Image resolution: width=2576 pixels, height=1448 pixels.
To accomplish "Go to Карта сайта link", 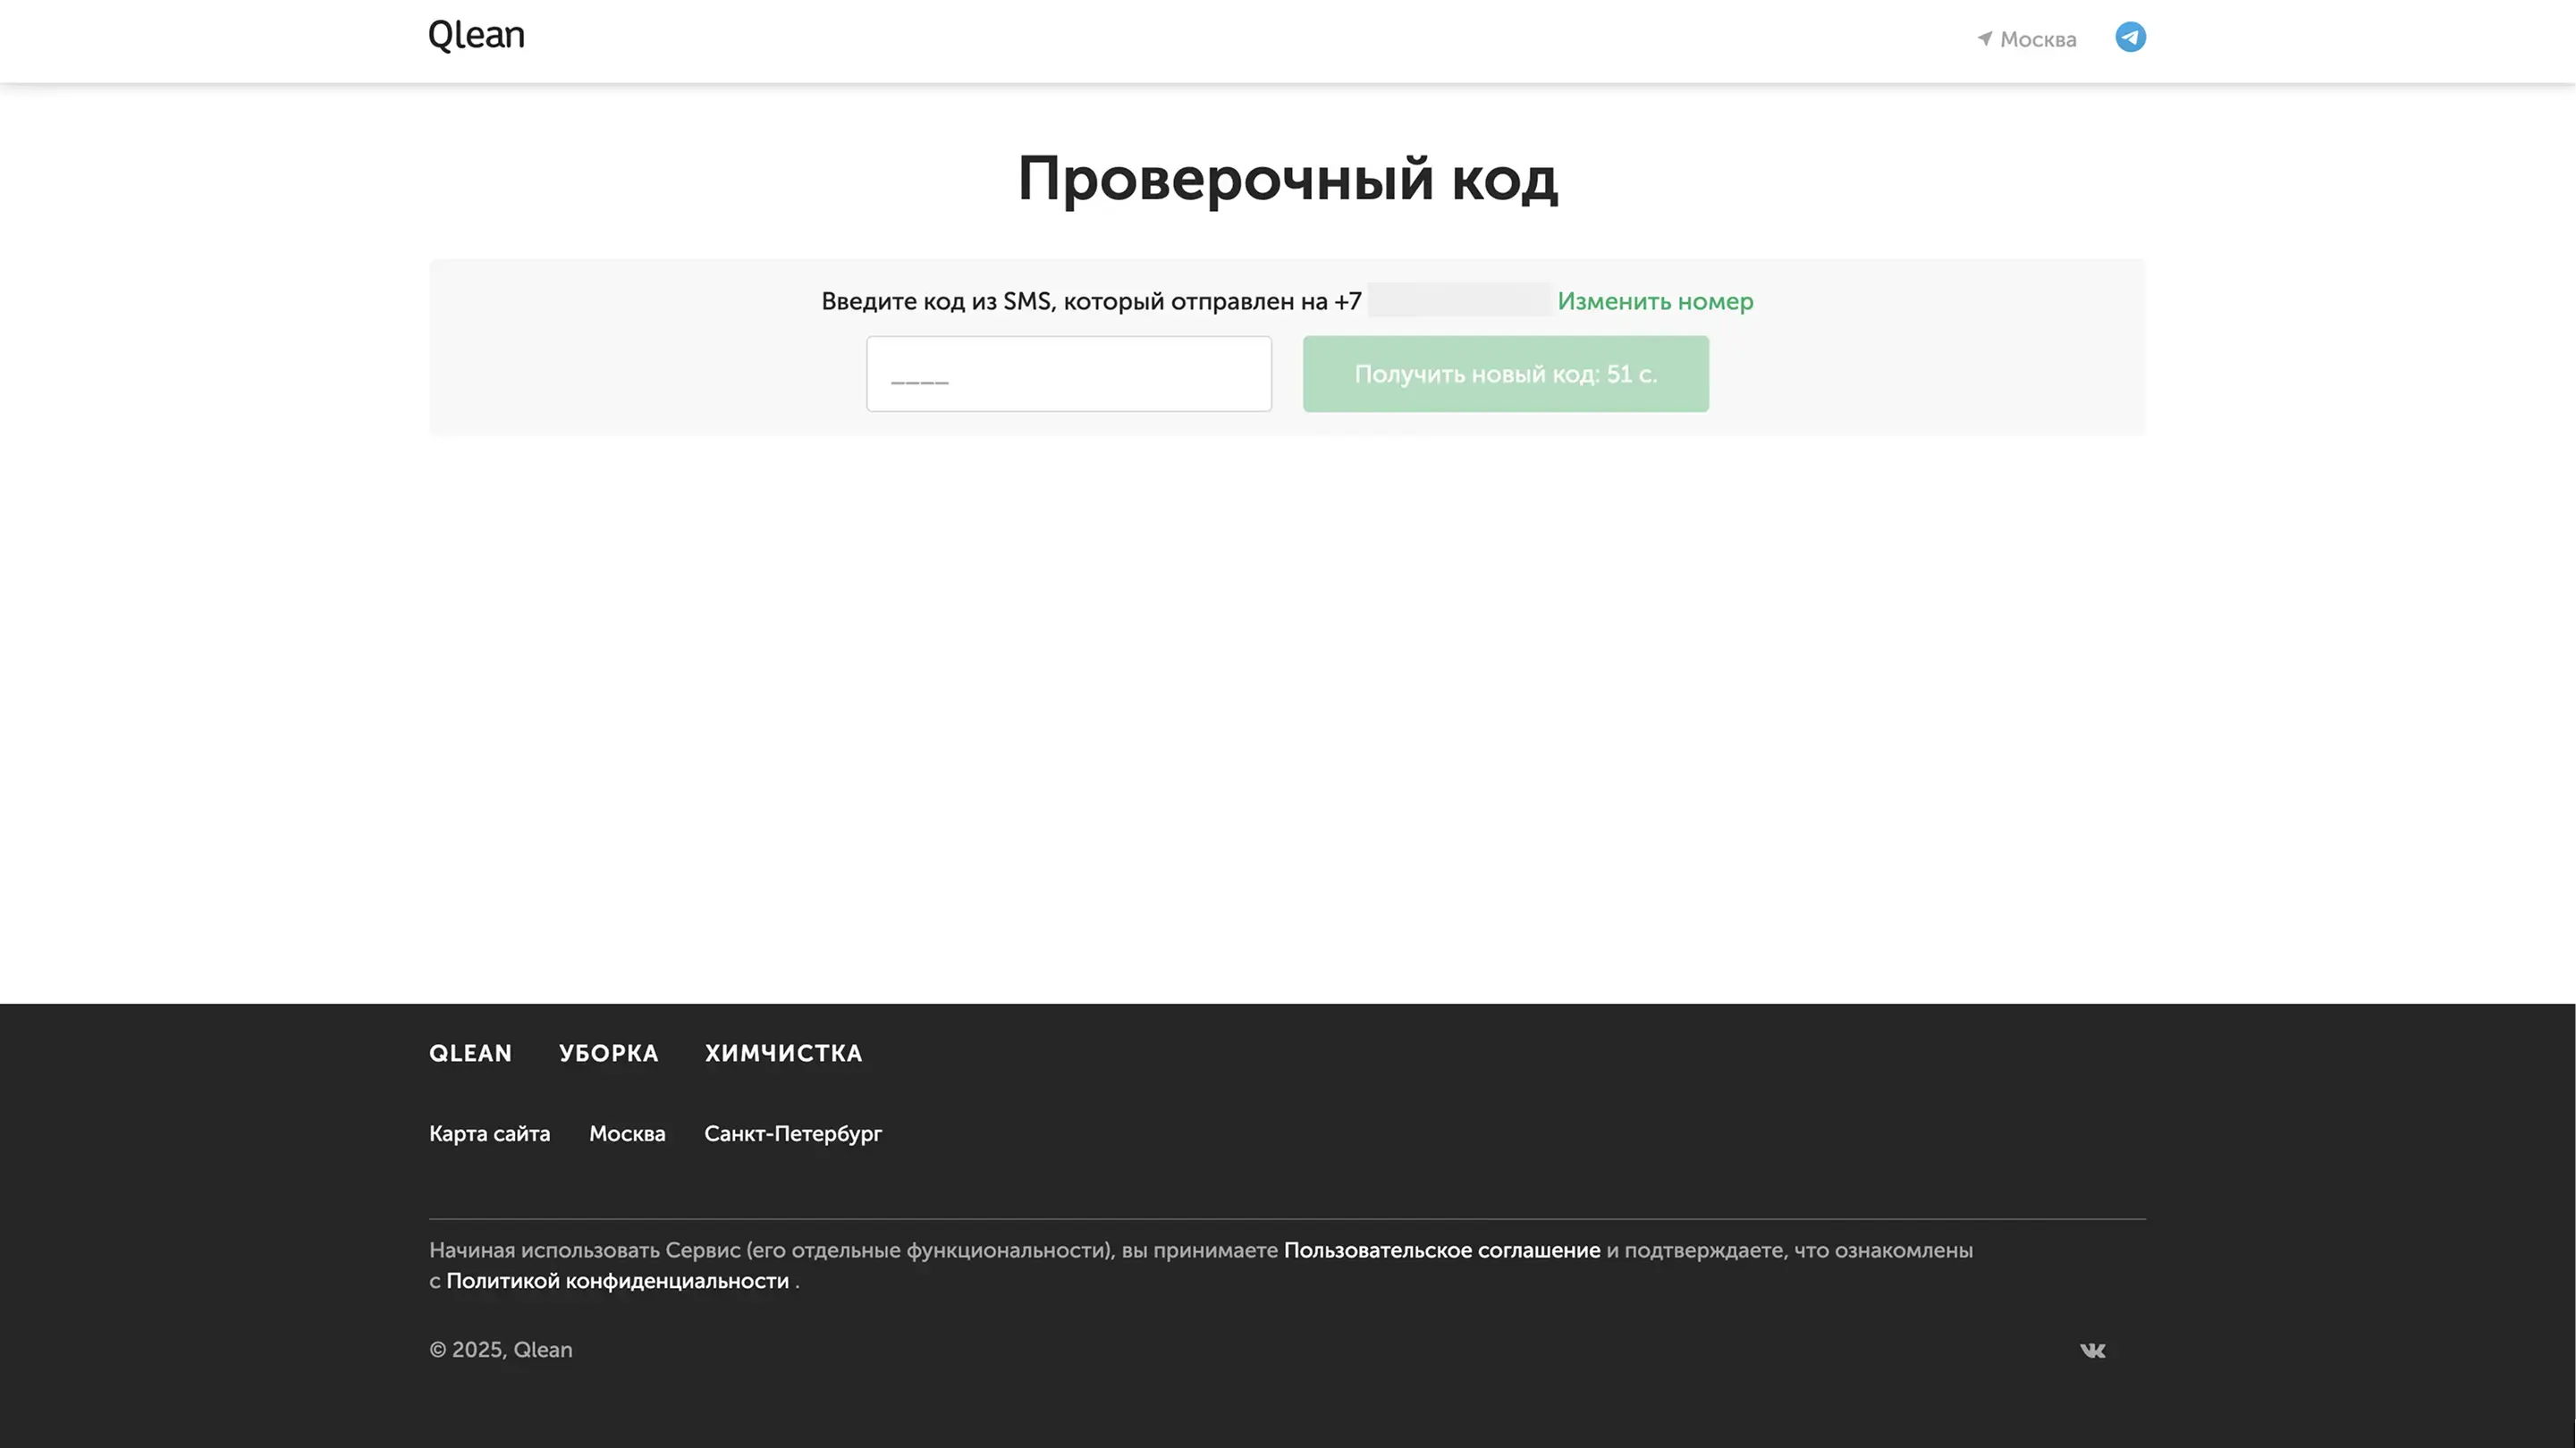I will click(x=489, y=1133).
